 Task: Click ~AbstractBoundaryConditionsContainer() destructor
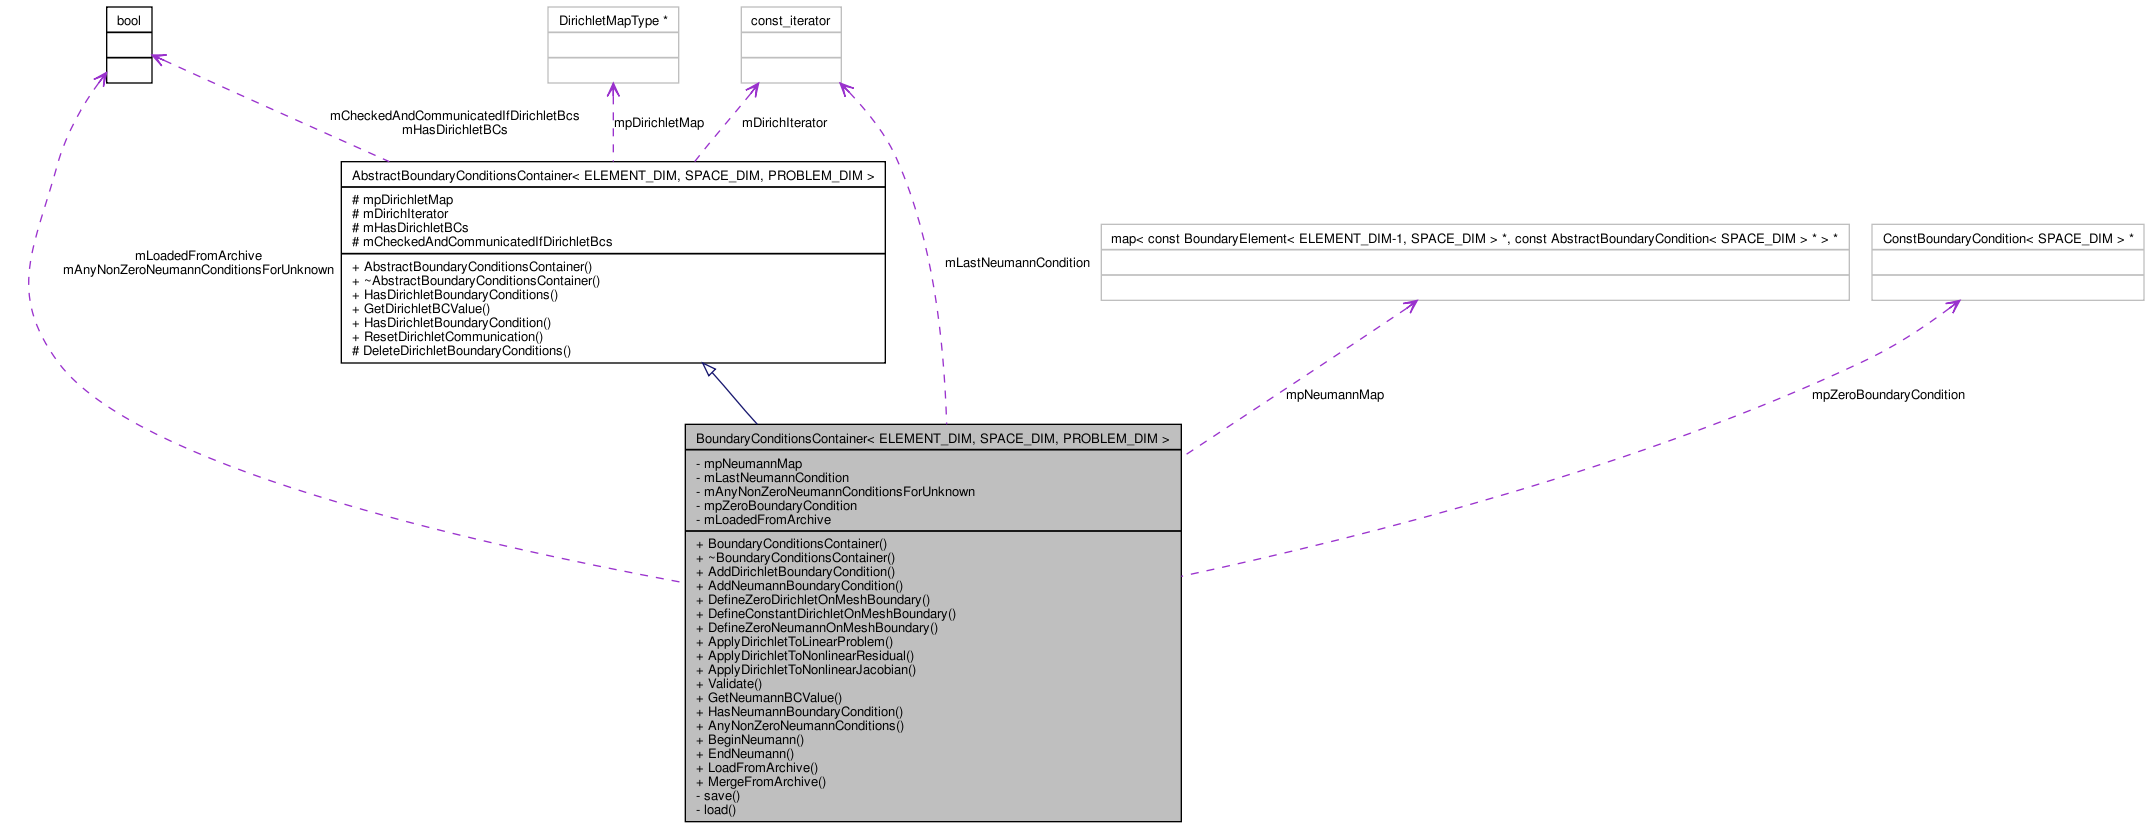point(476,281)
